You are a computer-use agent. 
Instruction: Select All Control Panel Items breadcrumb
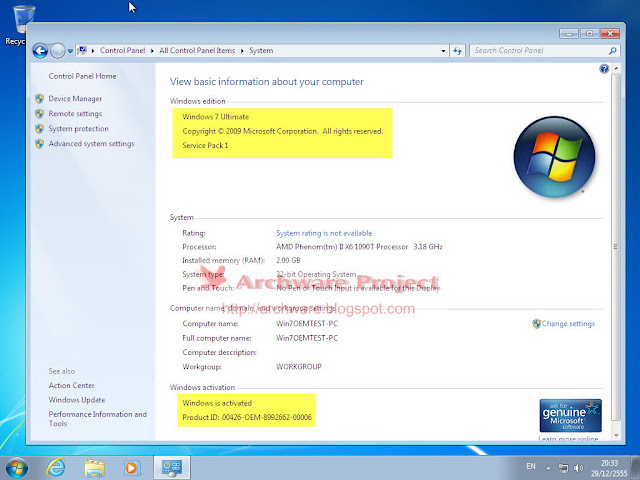(x=197, y=51)
